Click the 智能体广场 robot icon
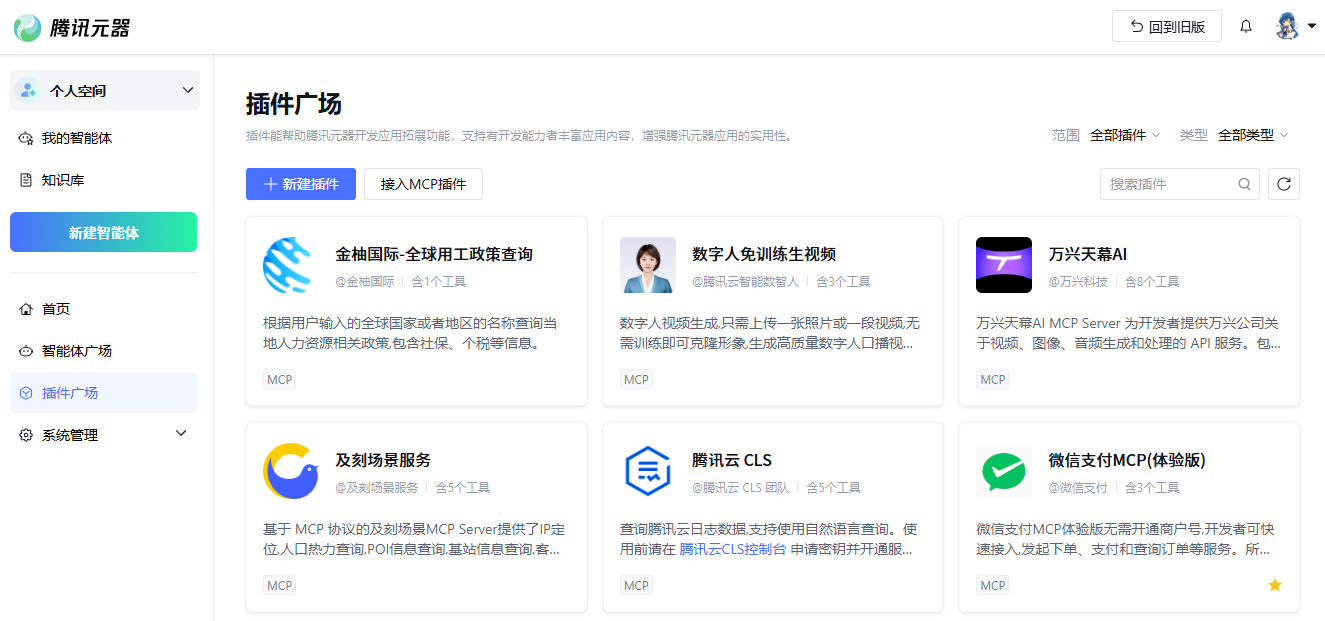Viewport: 1325px width, 621px height. [x=26, y=351]
